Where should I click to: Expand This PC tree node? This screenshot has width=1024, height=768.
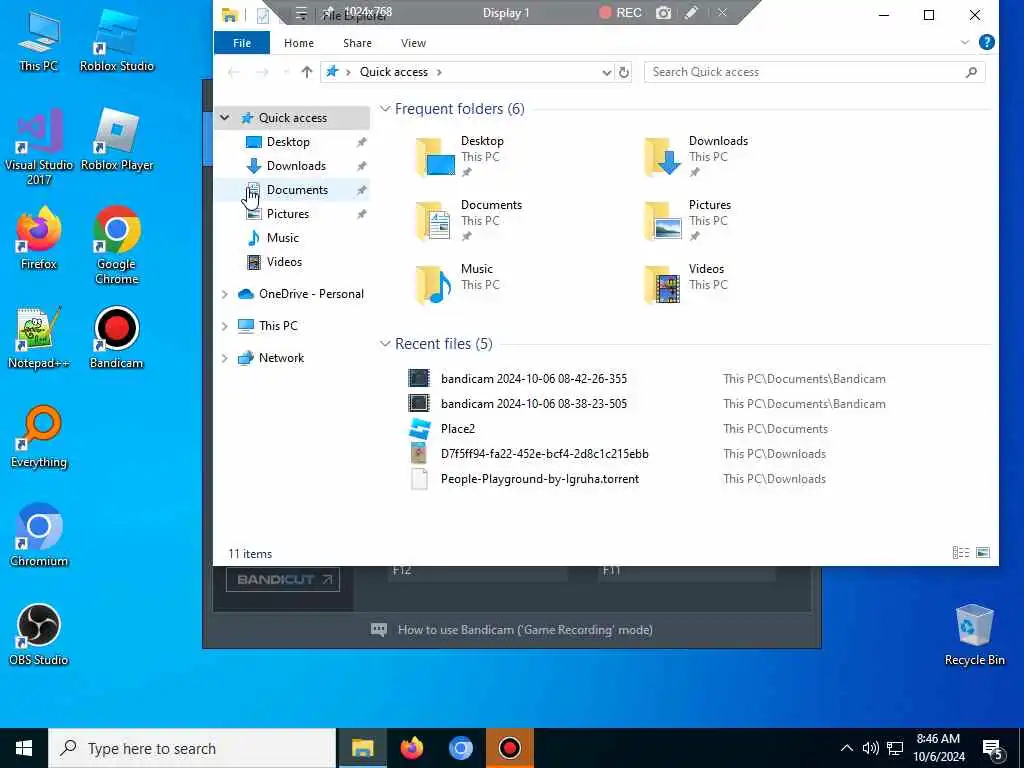[x=225, y=325]
